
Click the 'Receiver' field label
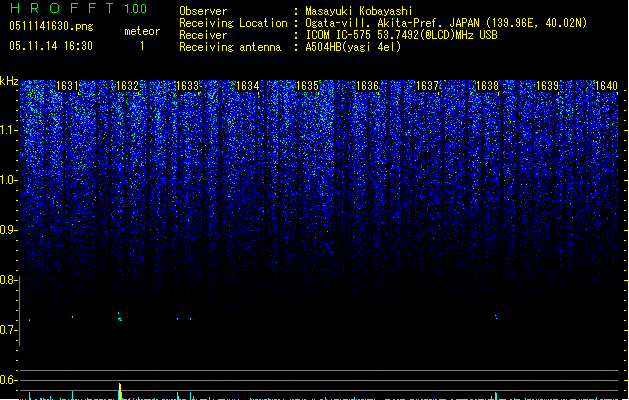[x=203, y=35]
